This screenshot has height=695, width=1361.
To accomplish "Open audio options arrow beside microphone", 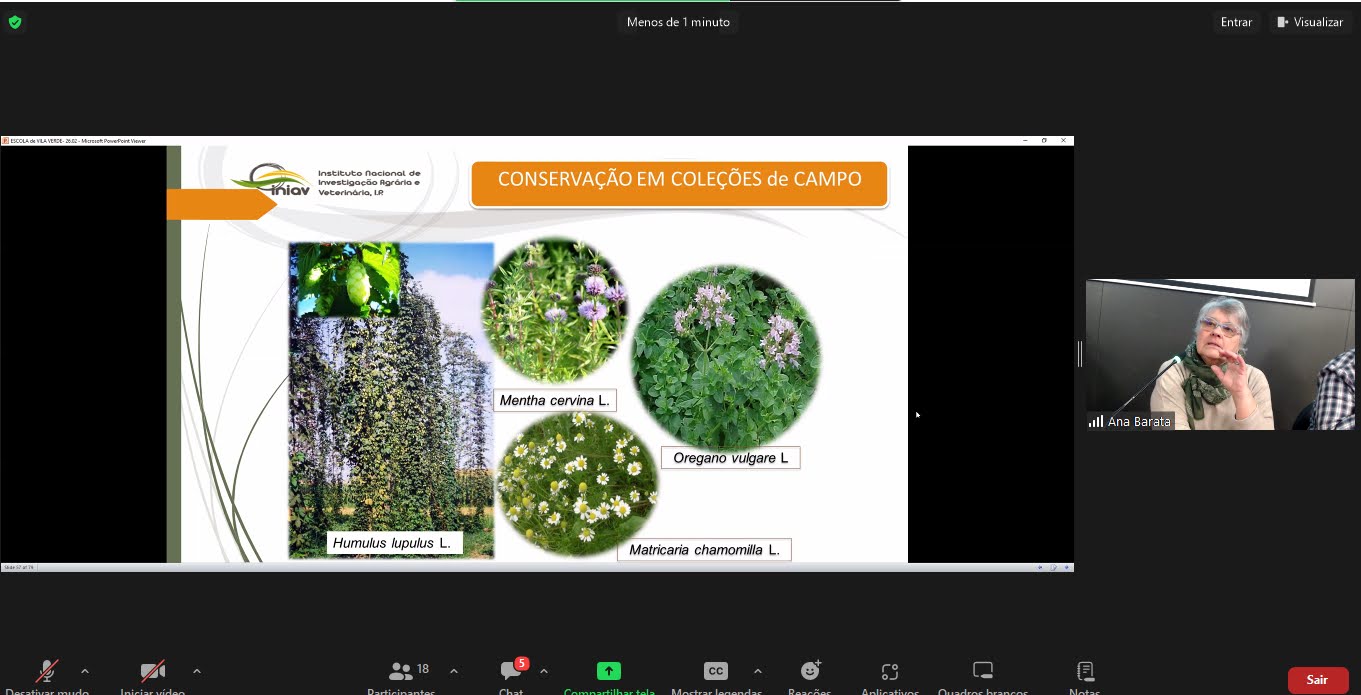I will point(84,671).
